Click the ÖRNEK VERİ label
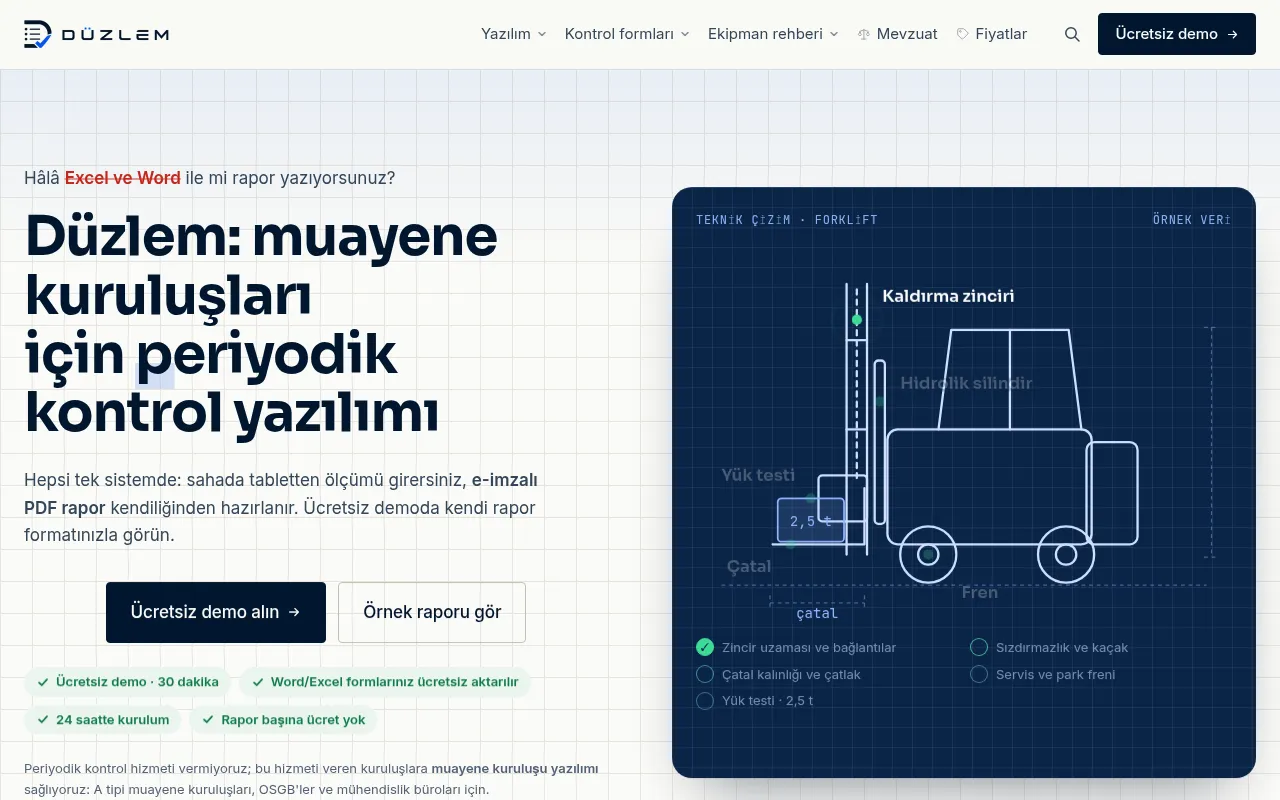This screenshot has width=1280, height=800. 1192,220
